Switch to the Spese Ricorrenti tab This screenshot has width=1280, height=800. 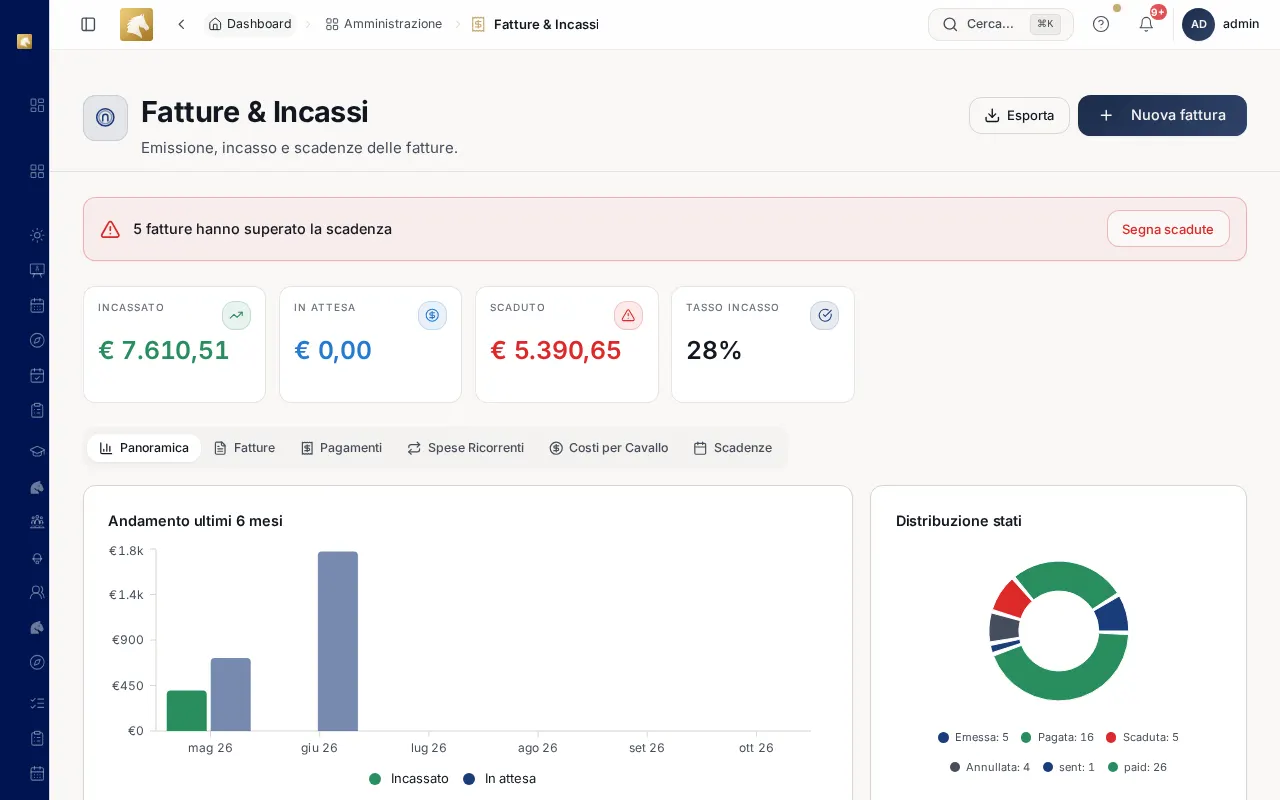[x=465, y=448]
